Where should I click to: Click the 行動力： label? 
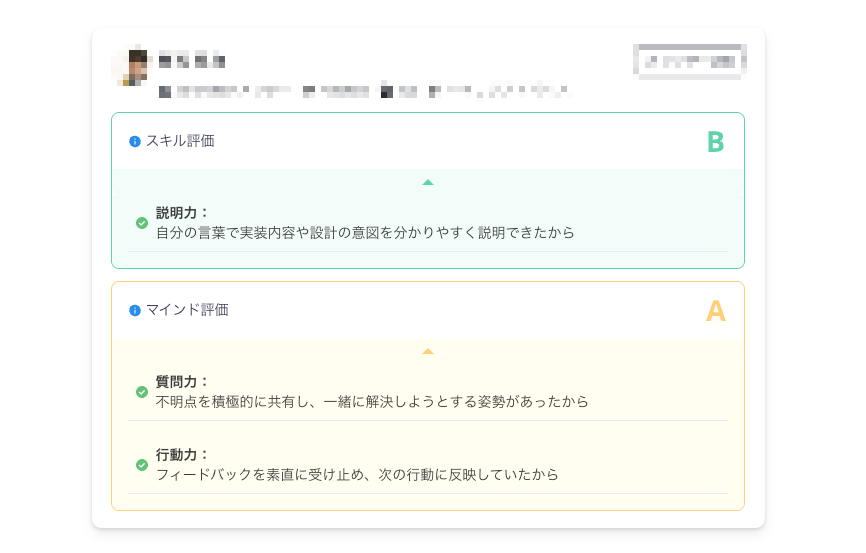point(182,455)
